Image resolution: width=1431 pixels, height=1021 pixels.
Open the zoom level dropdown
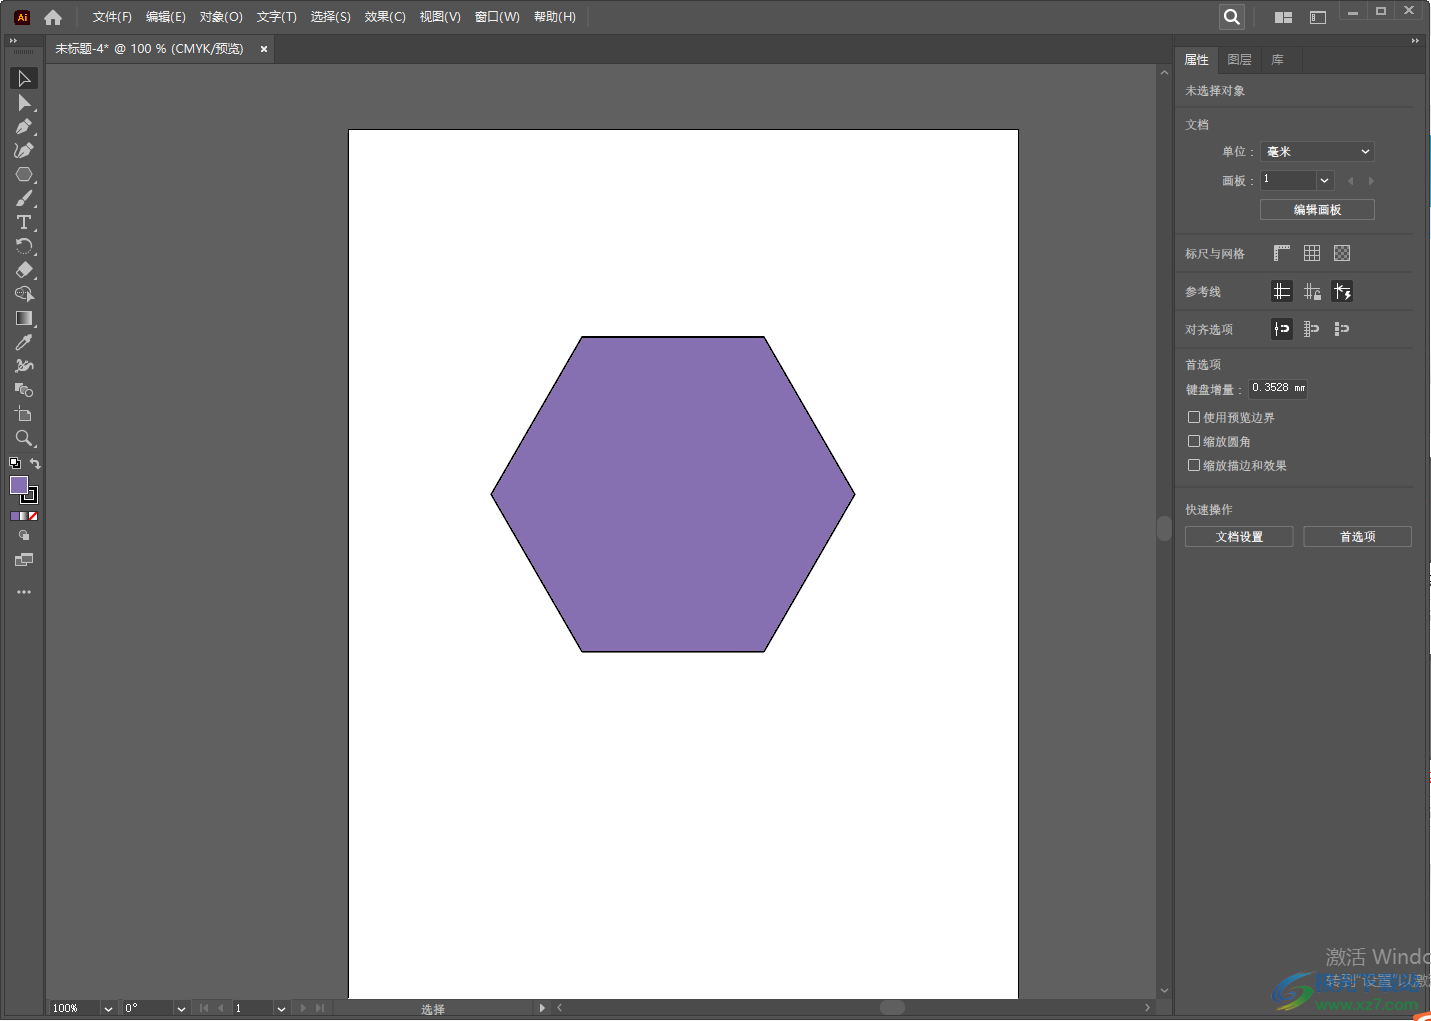click(x=108, y=1008)
